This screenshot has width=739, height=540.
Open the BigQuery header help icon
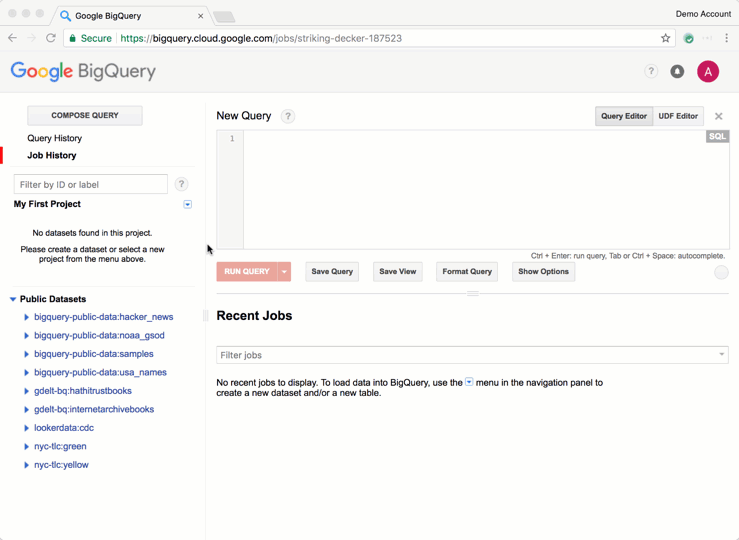tap(651, 72)
